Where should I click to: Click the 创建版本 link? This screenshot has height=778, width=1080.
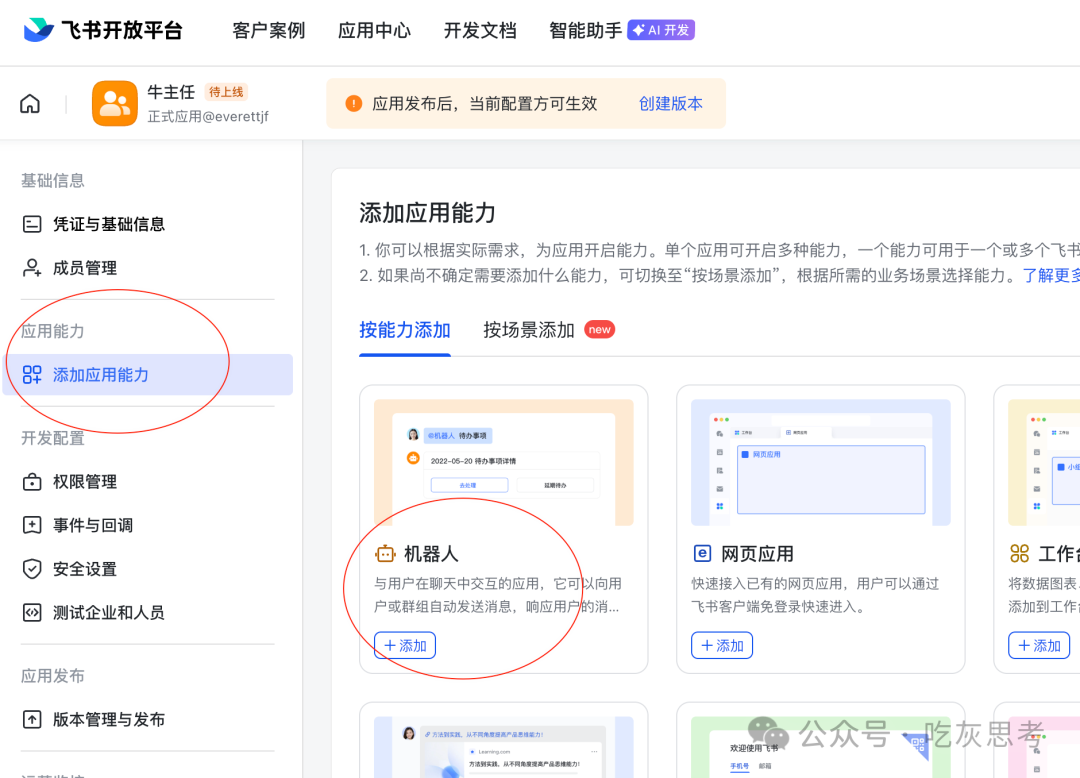[671, 103]
